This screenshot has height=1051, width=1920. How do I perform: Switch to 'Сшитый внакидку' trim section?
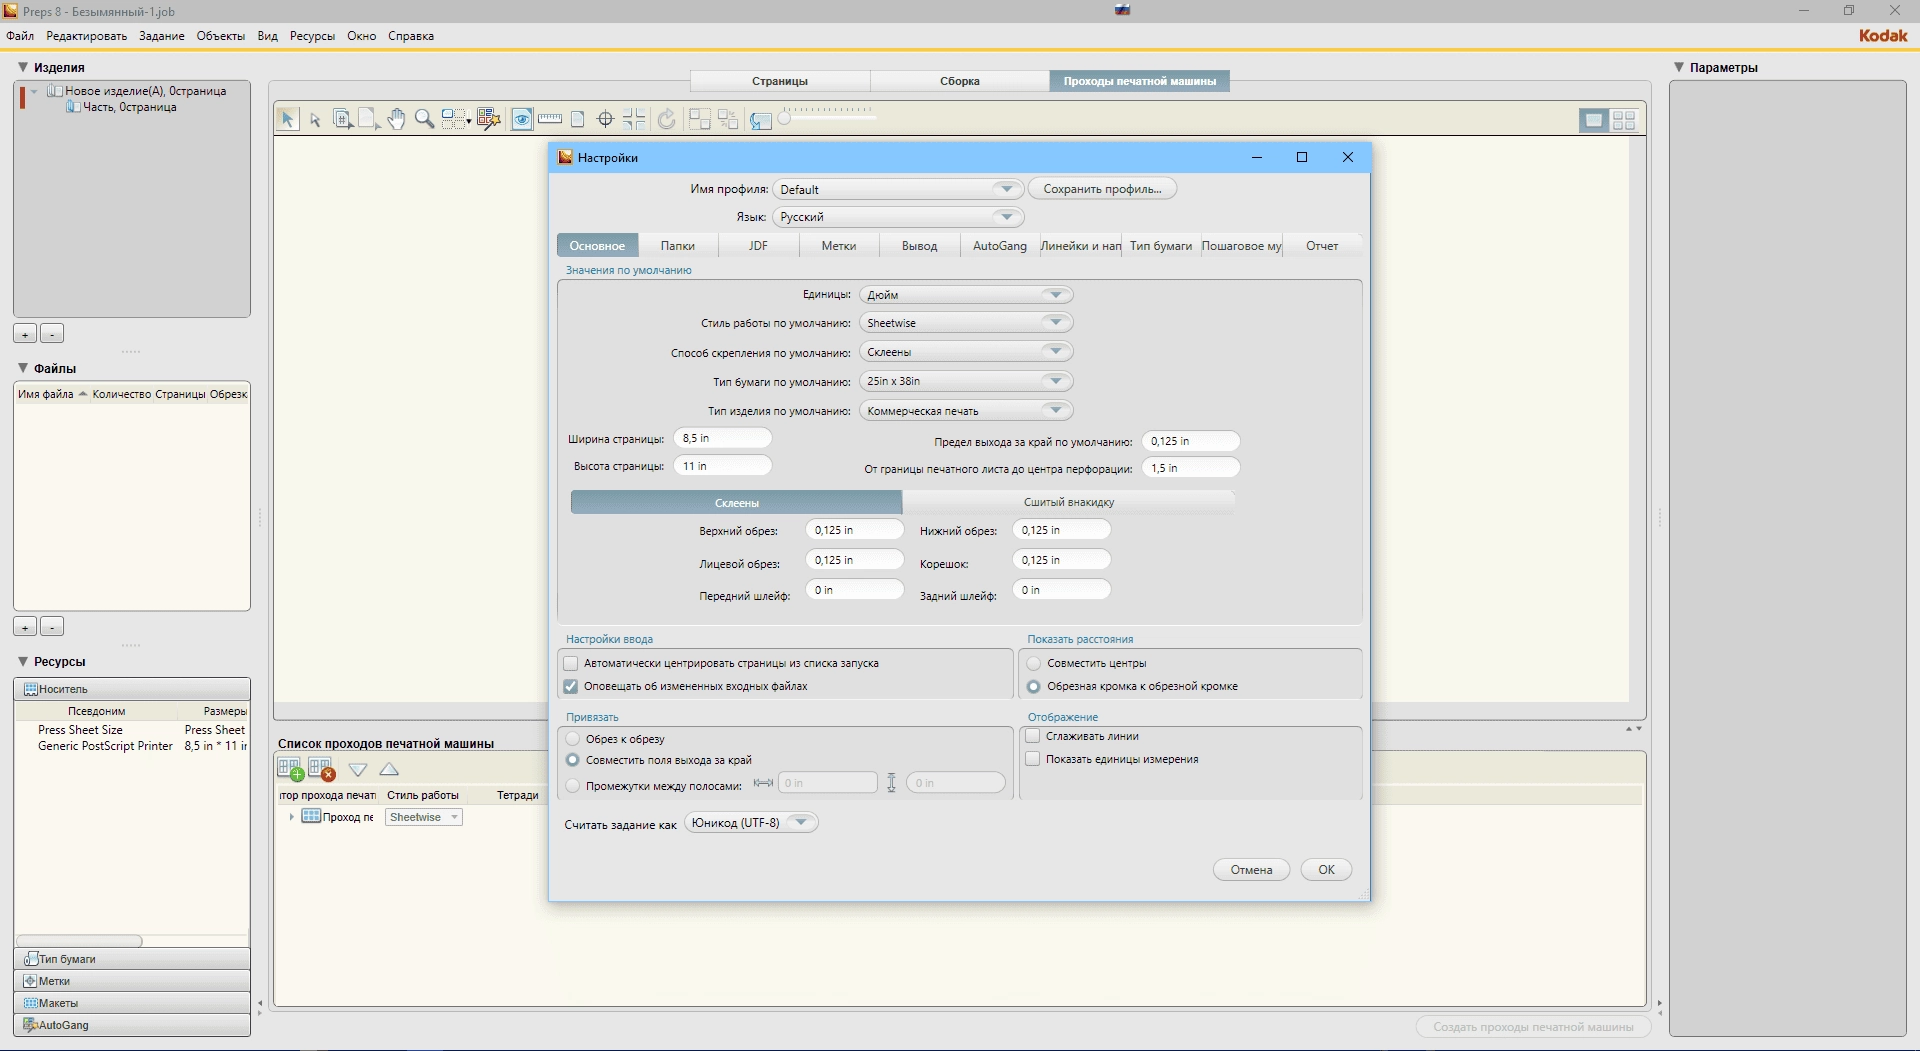pyautogui.click(x=1068, y=502)
